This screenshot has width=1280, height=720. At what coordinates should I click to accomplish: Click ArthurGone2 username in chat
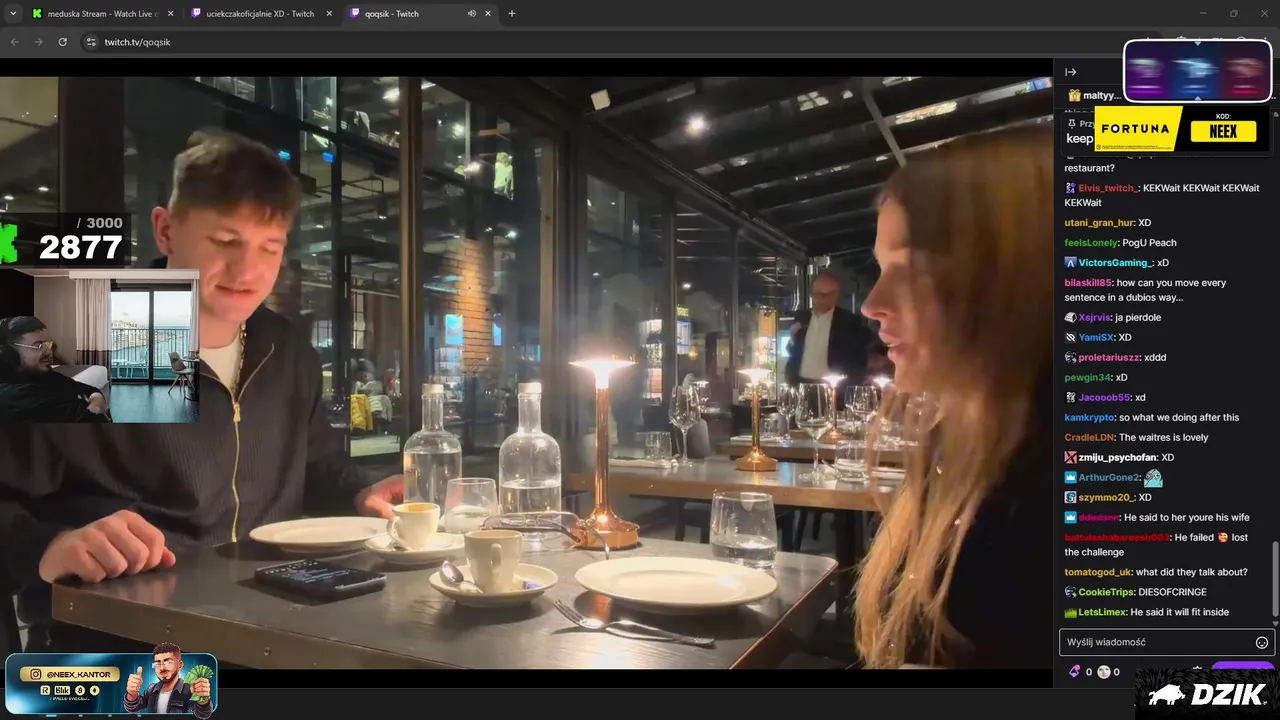click(1109, 478)
